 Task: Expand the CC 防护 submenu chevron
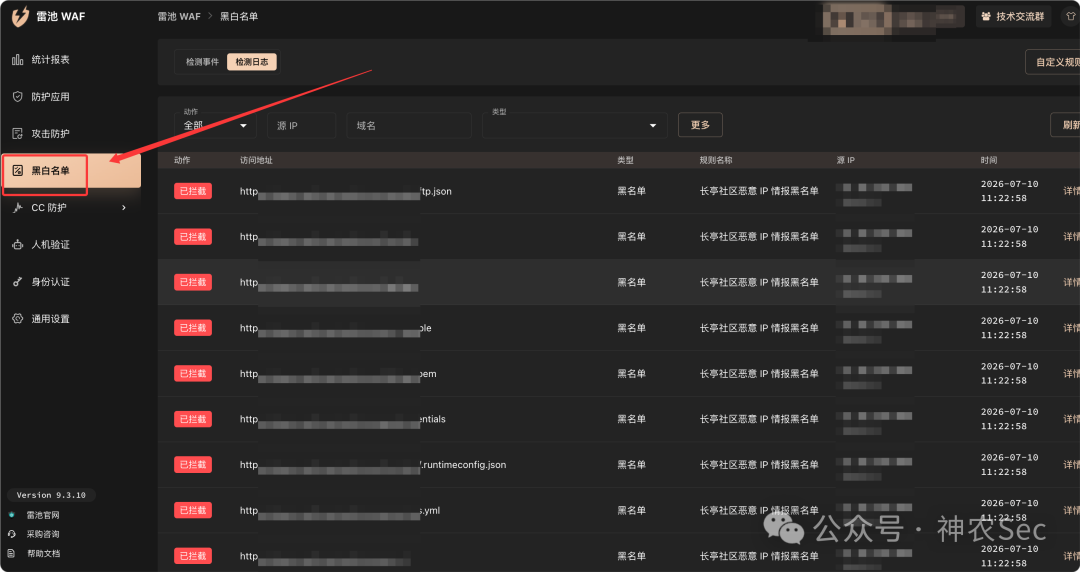[124, 207]
